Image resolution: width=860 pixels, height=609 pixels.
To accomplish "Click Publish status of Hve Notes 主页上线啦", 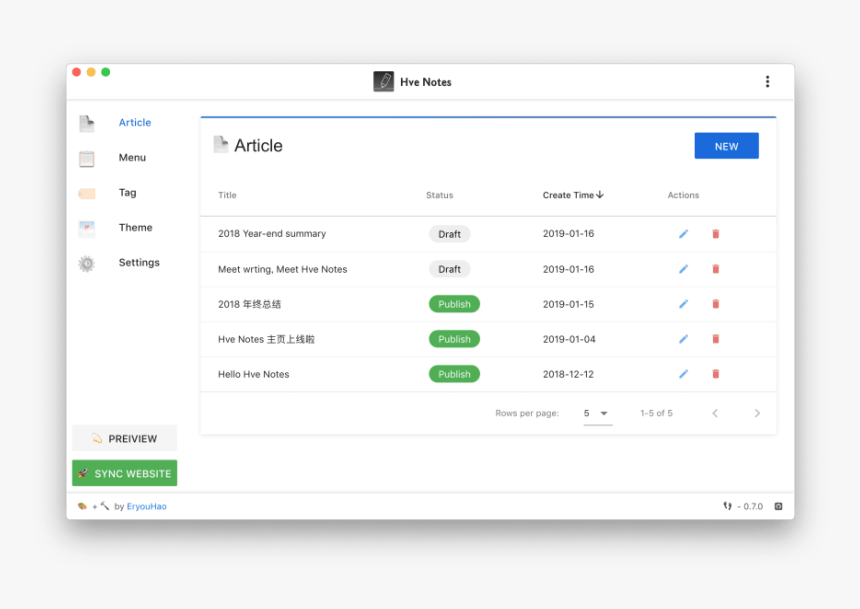I will pos(454,339).
